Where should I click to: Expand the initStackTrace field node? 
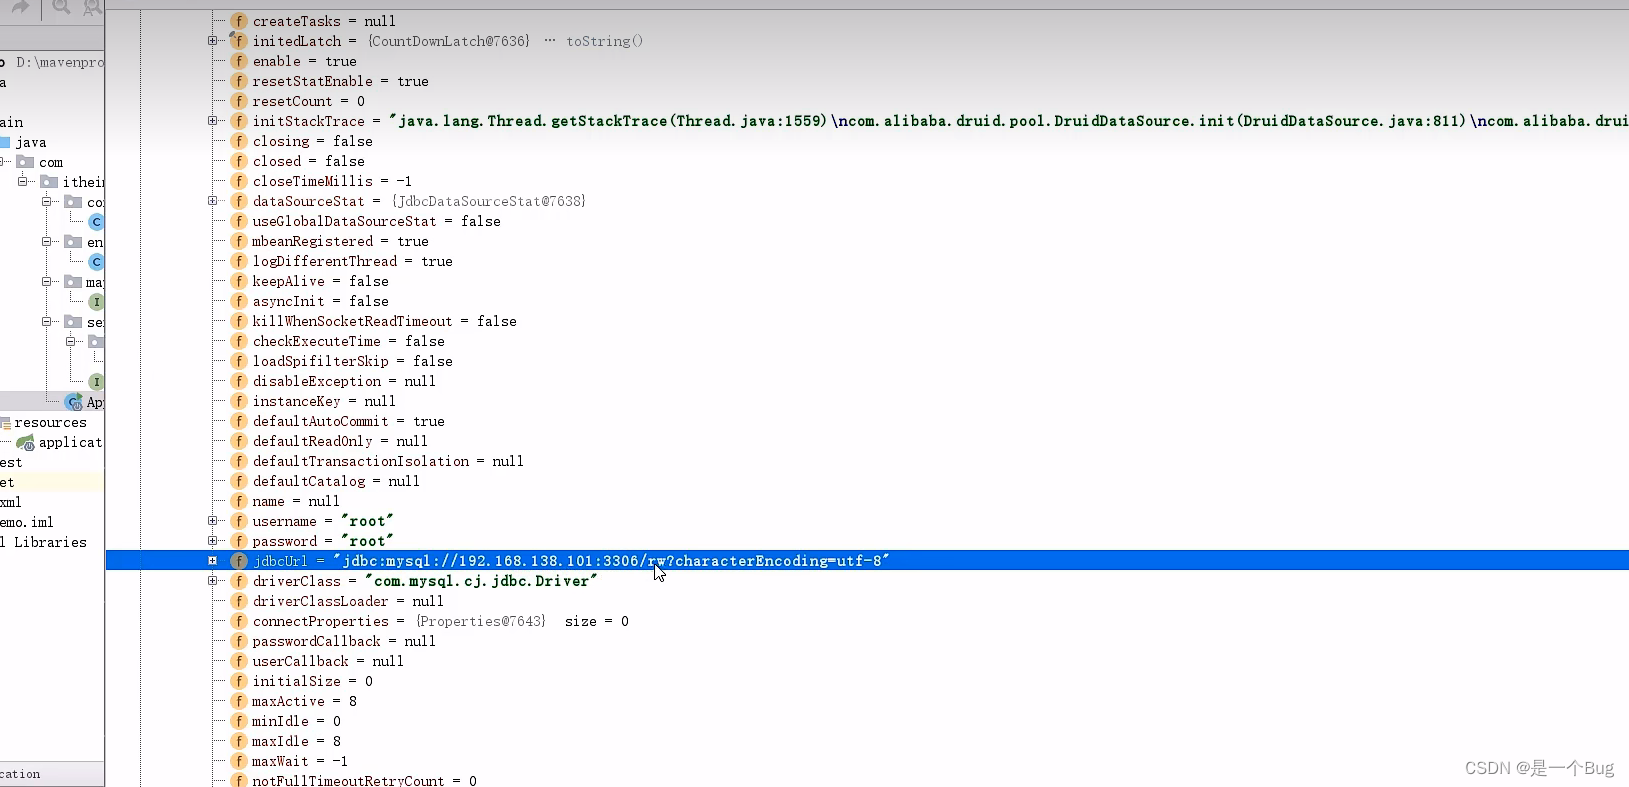click(212, 121)
